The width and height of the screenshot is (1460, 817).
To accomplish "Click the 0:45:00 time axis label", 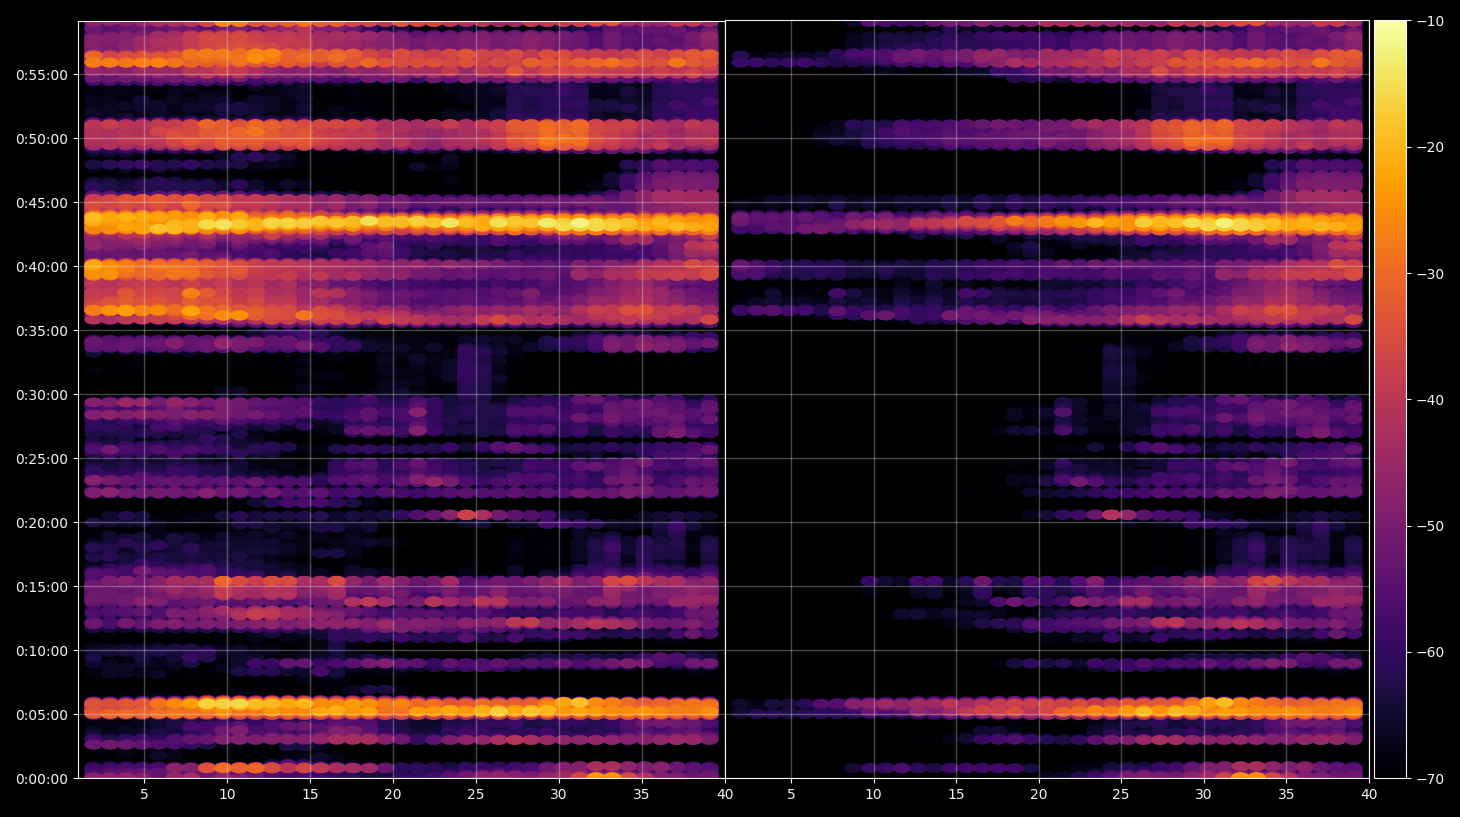I will coord(42,203).
